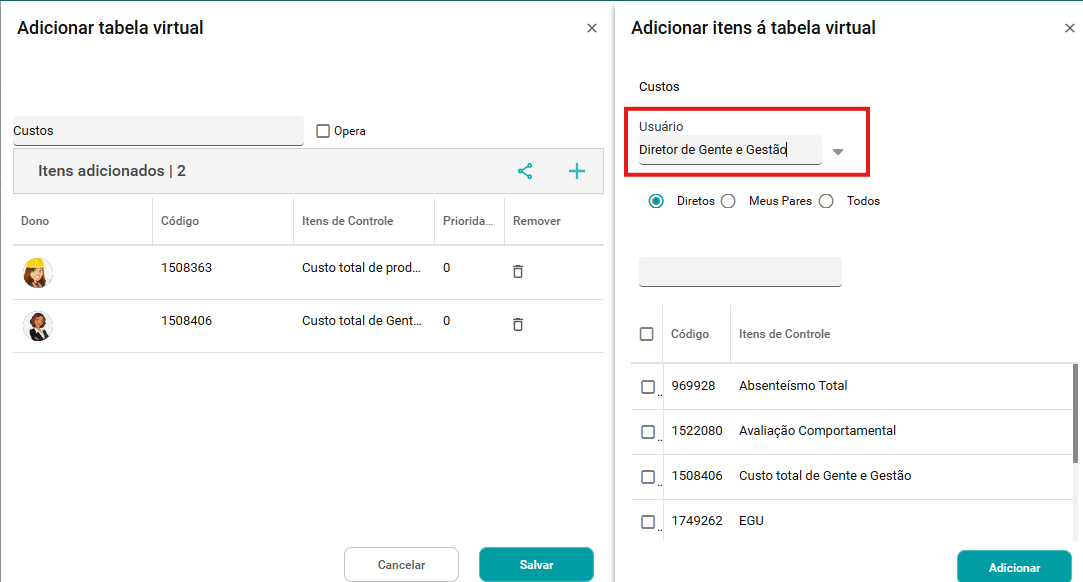This screenshot has height=582, width=1083.
Task: Enable the Opera checkbox
Action: point(323,131)
